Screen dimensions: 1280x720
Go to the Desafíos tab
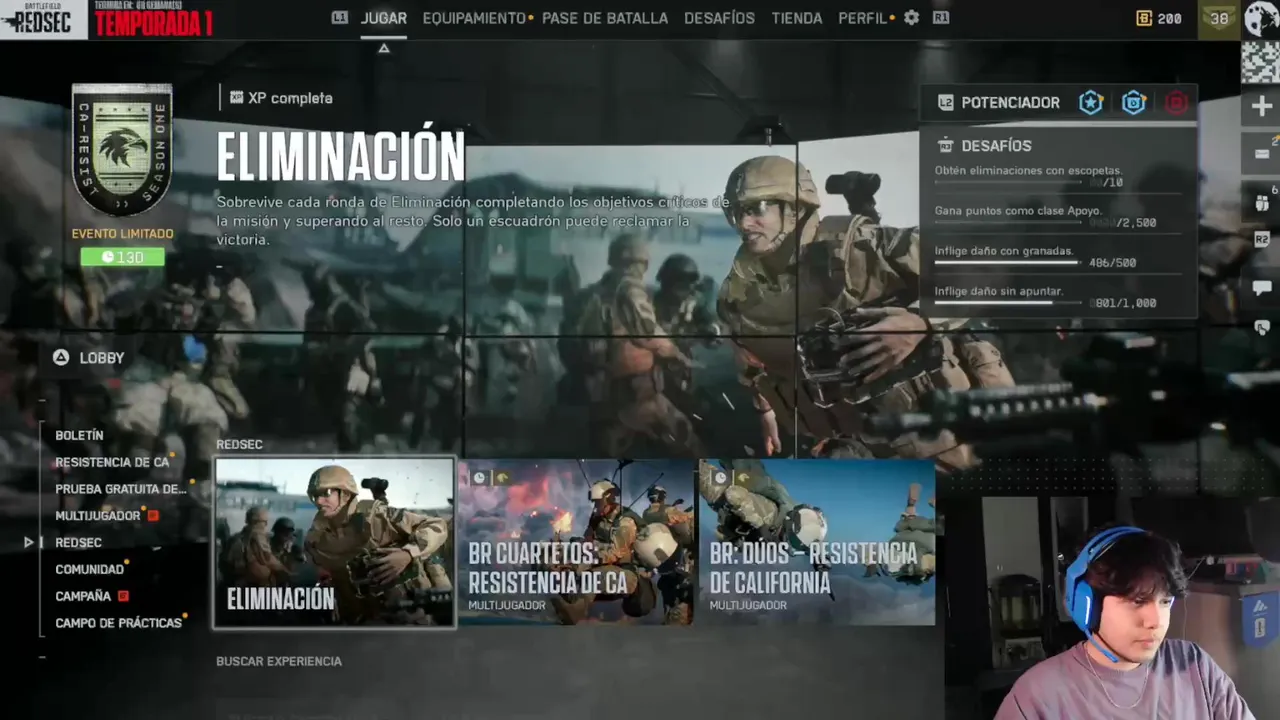pos(720,18)
